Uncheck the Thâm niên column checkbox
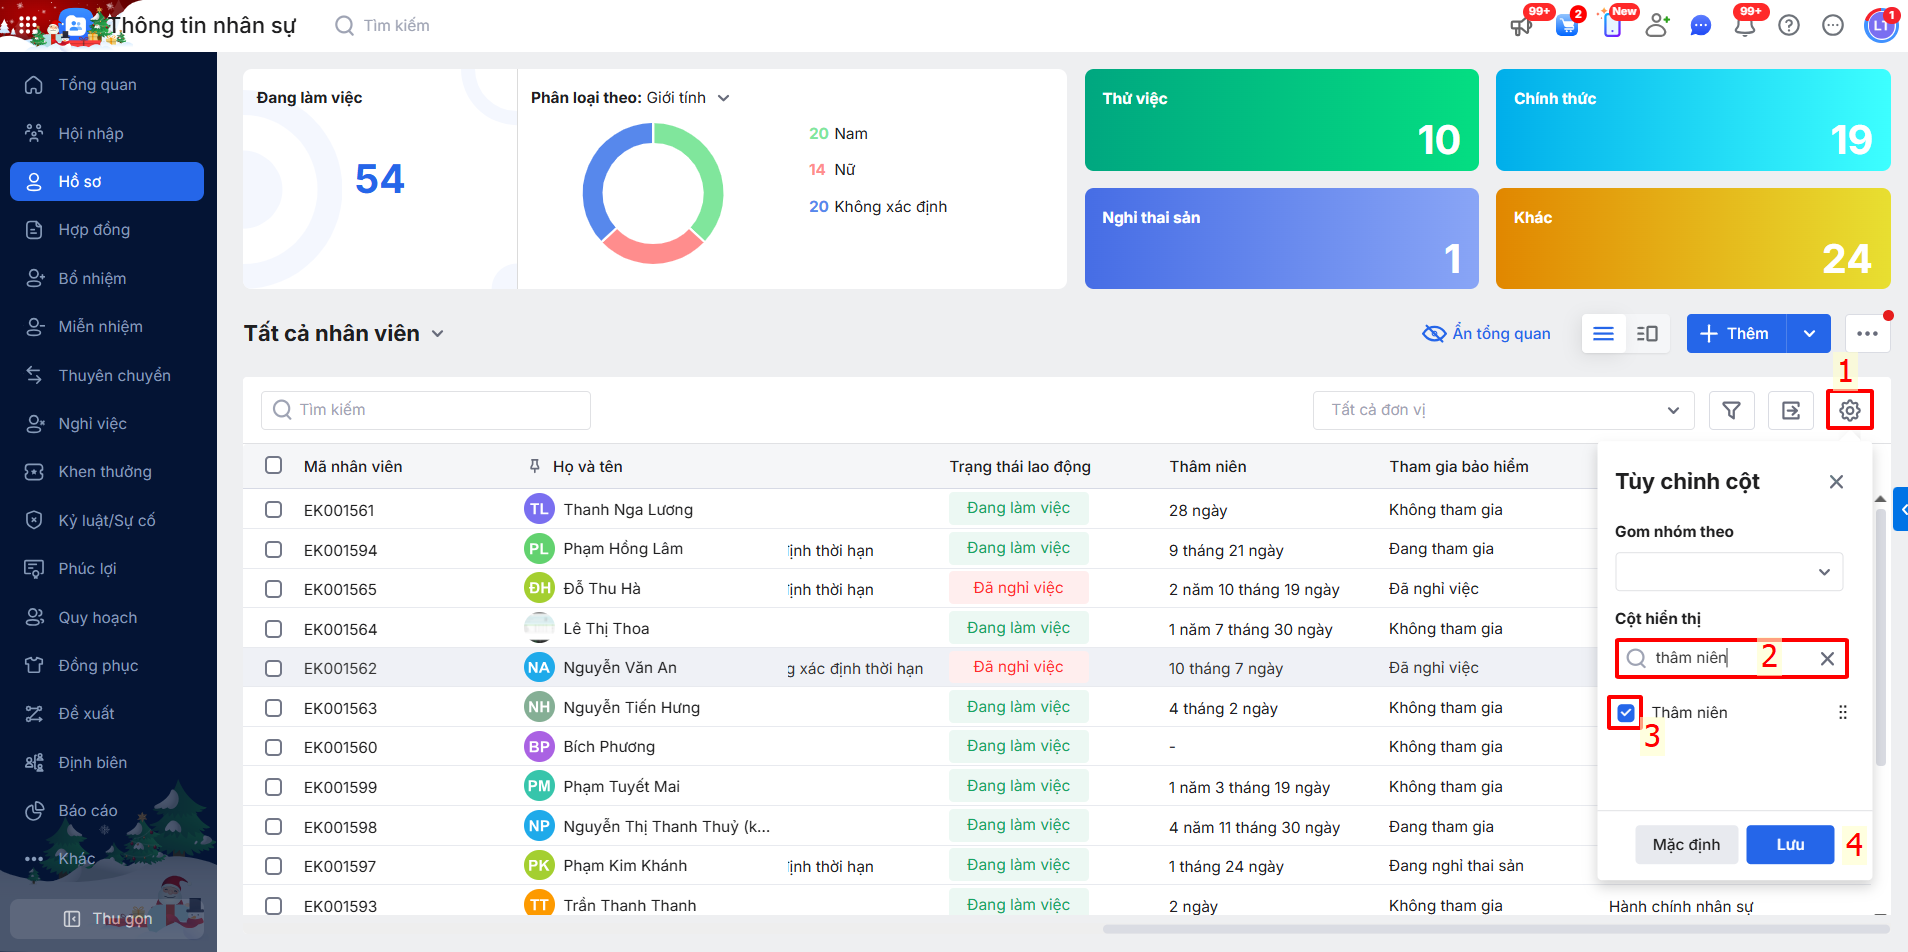The image size is (1908, 952). [x=1626, y=713]
